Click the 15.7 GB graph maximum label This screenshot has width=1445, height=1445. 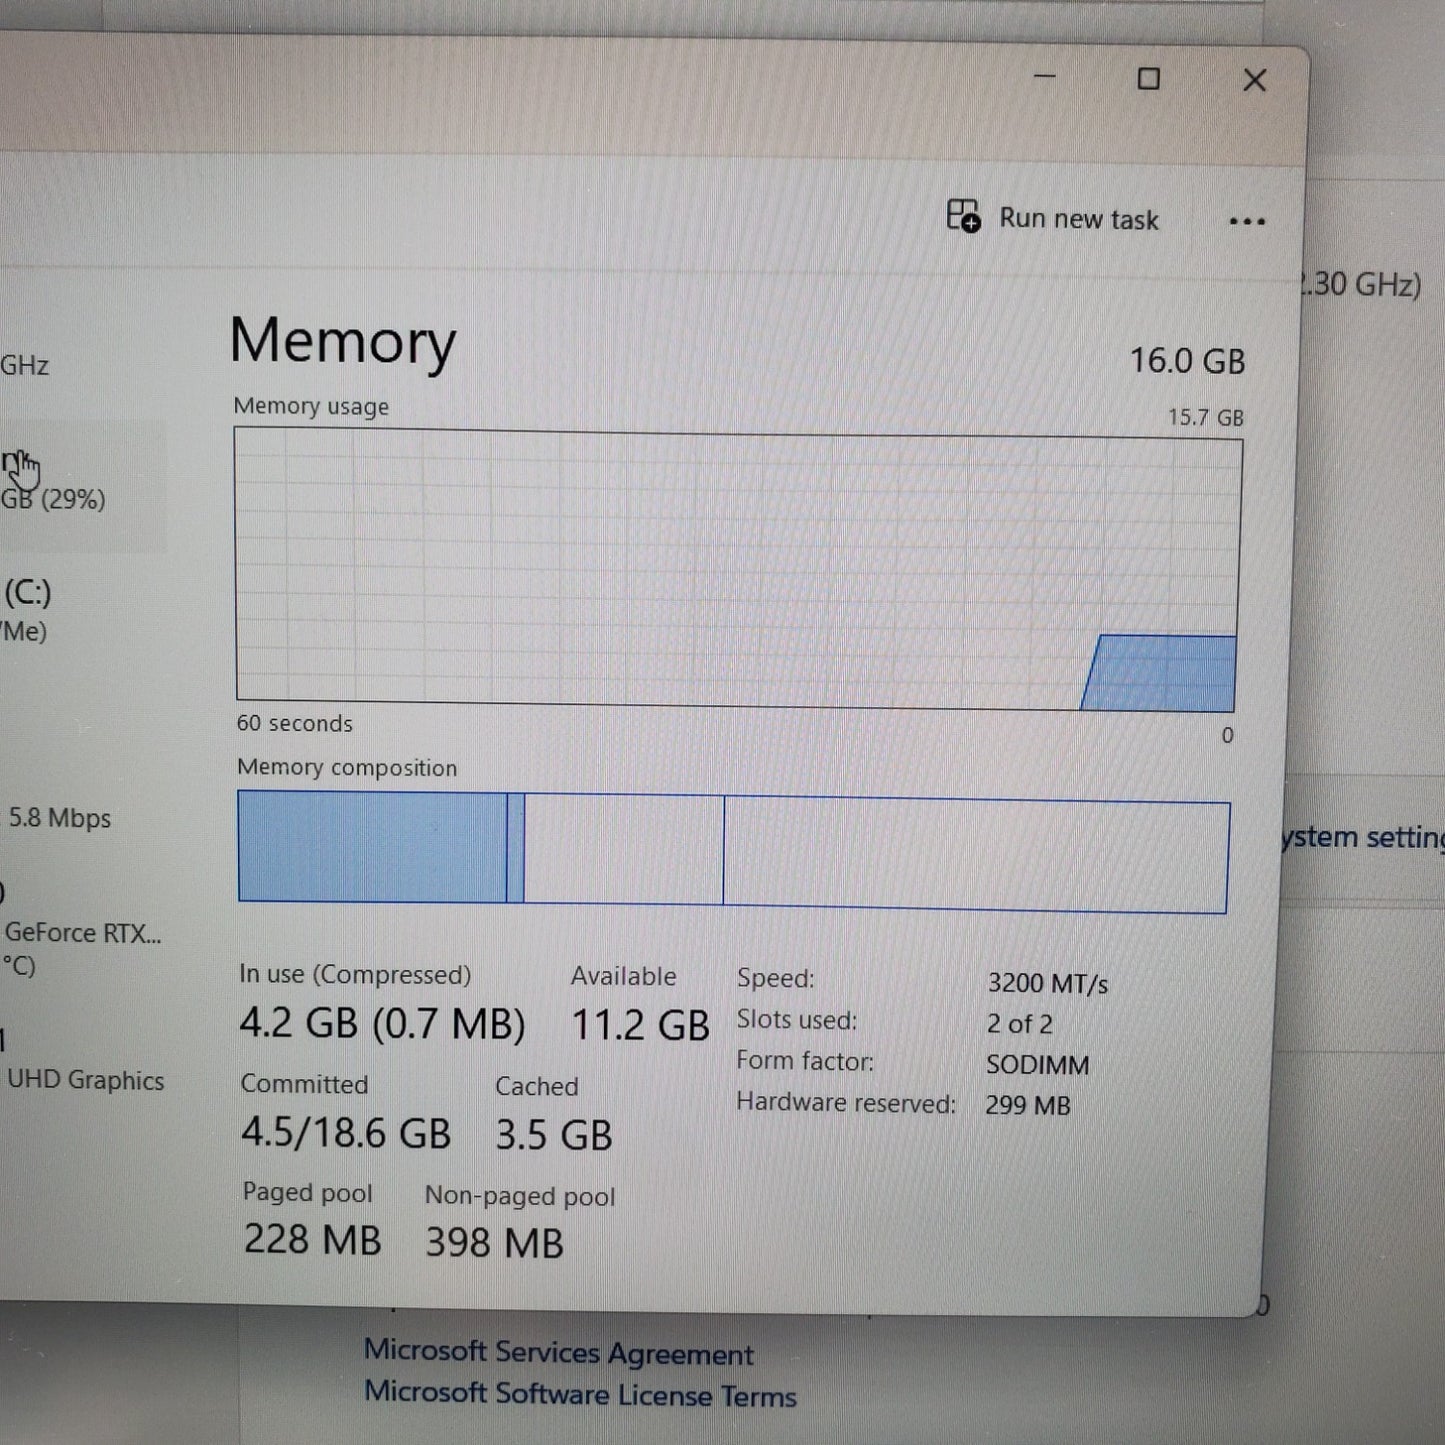pos(1205,417)
